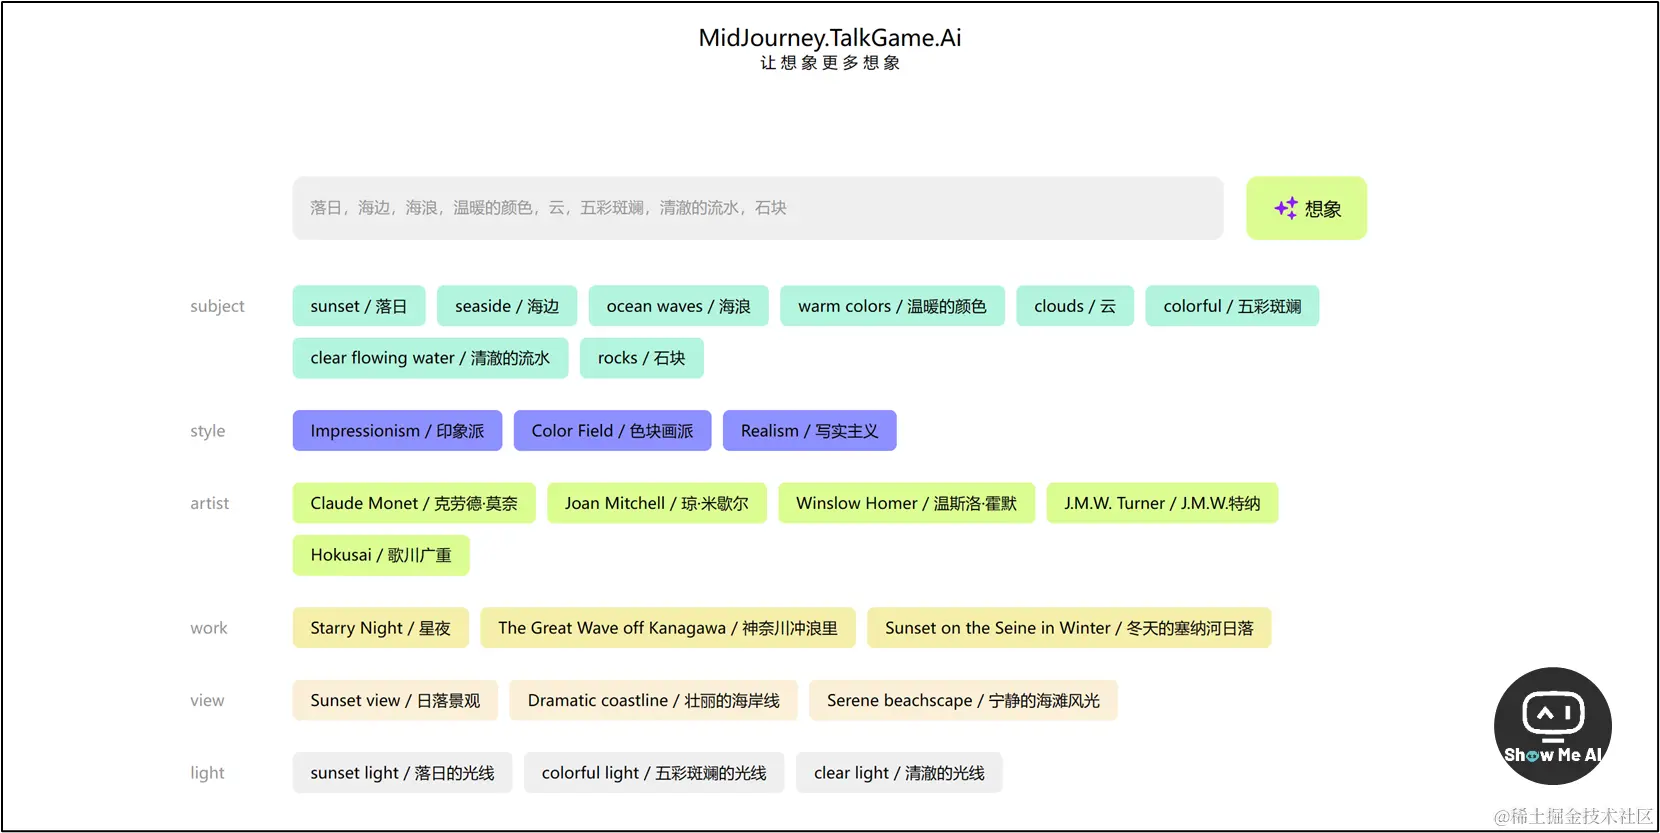Choose artist Winslow Homer / 温斯洛·霍默

(907, 503)
